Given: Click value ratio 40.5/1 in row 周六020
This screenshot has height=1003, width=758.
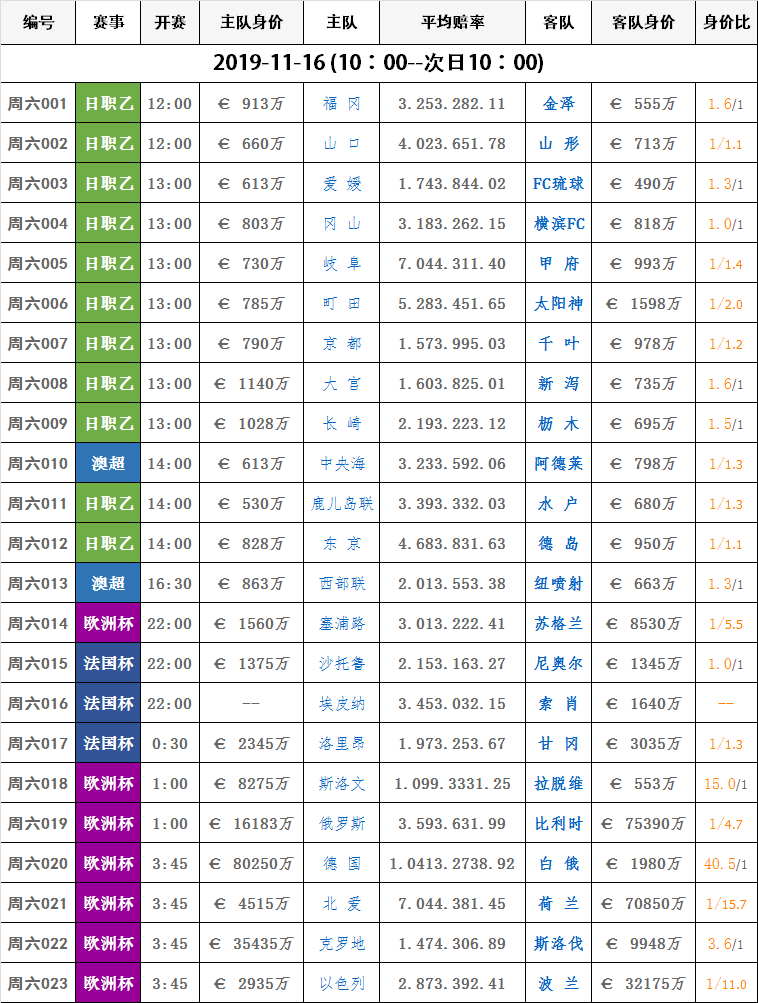Looking at the screenshot, I should click(x=725, y=864).
